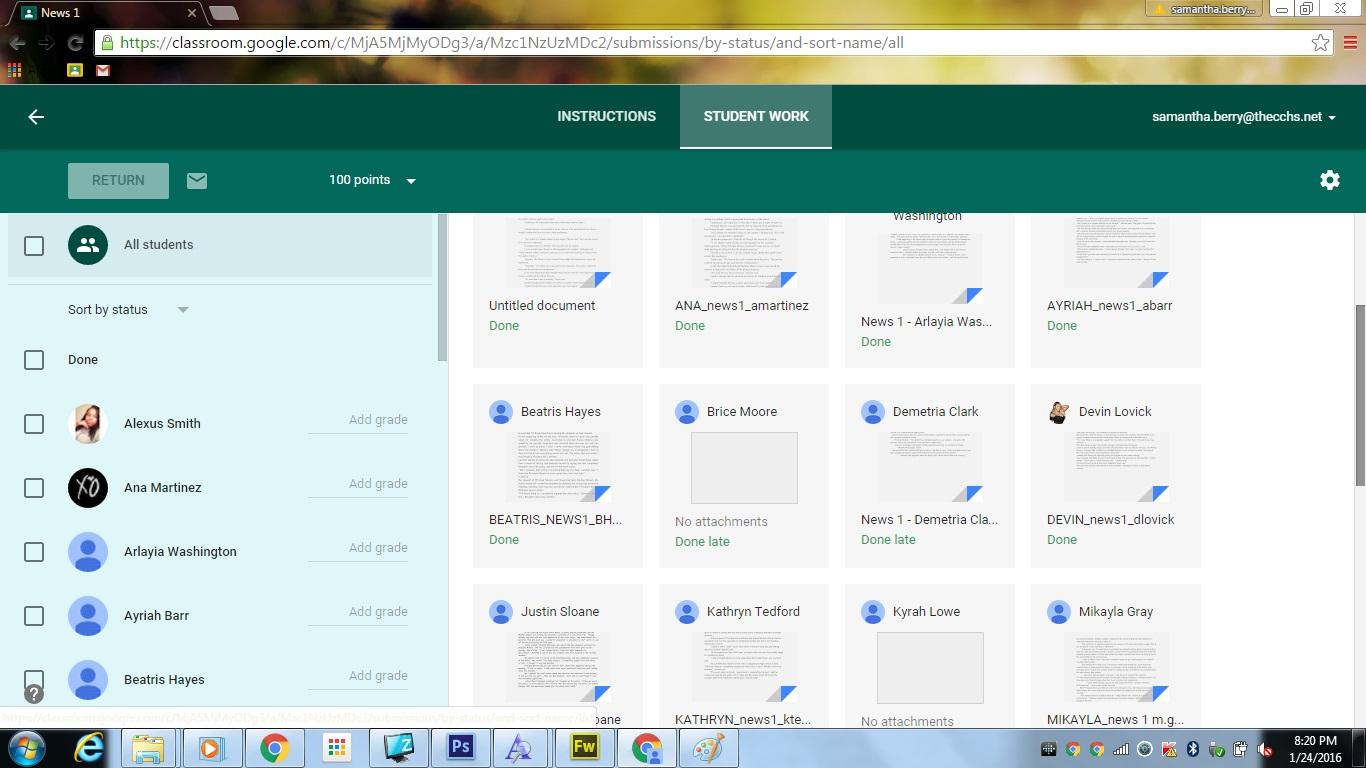Click Devin Lovick's avatar on the card
The height and width of the screenshot is (768, 1366).
(x=1058, y=412)
